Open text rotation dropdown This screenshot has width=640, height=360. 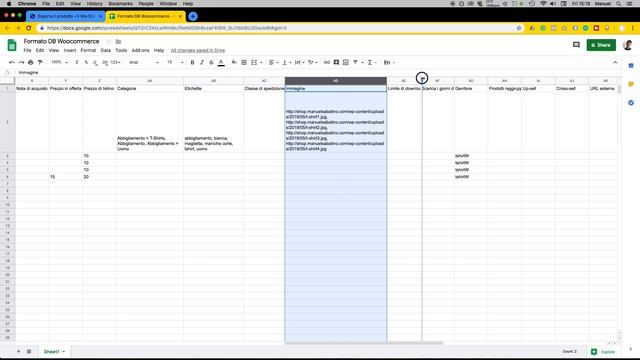(x=313, y=62)
